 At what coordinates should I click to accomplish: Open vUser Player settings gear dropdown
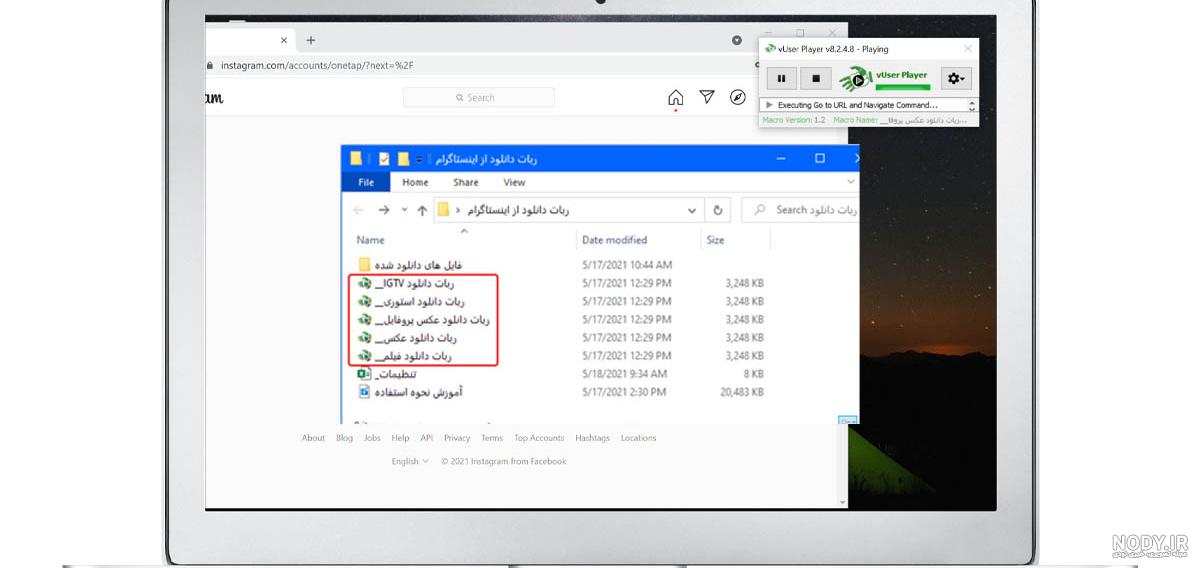point(956,78)
